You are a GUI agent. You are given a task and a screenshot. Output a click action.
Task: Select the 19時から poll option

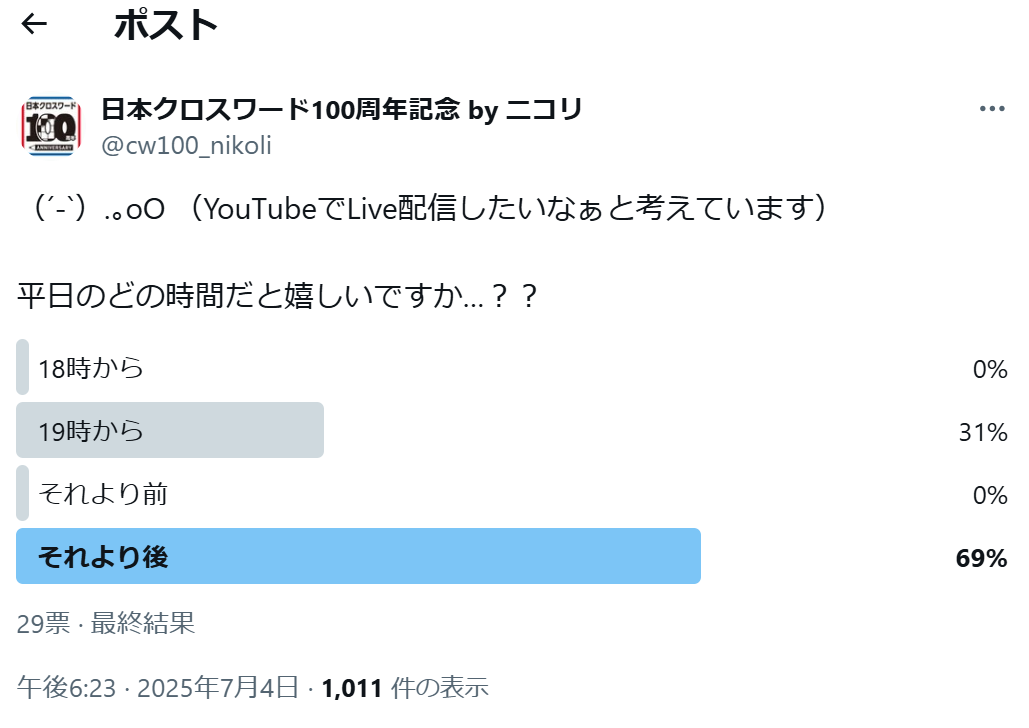(x=91, y=431)
